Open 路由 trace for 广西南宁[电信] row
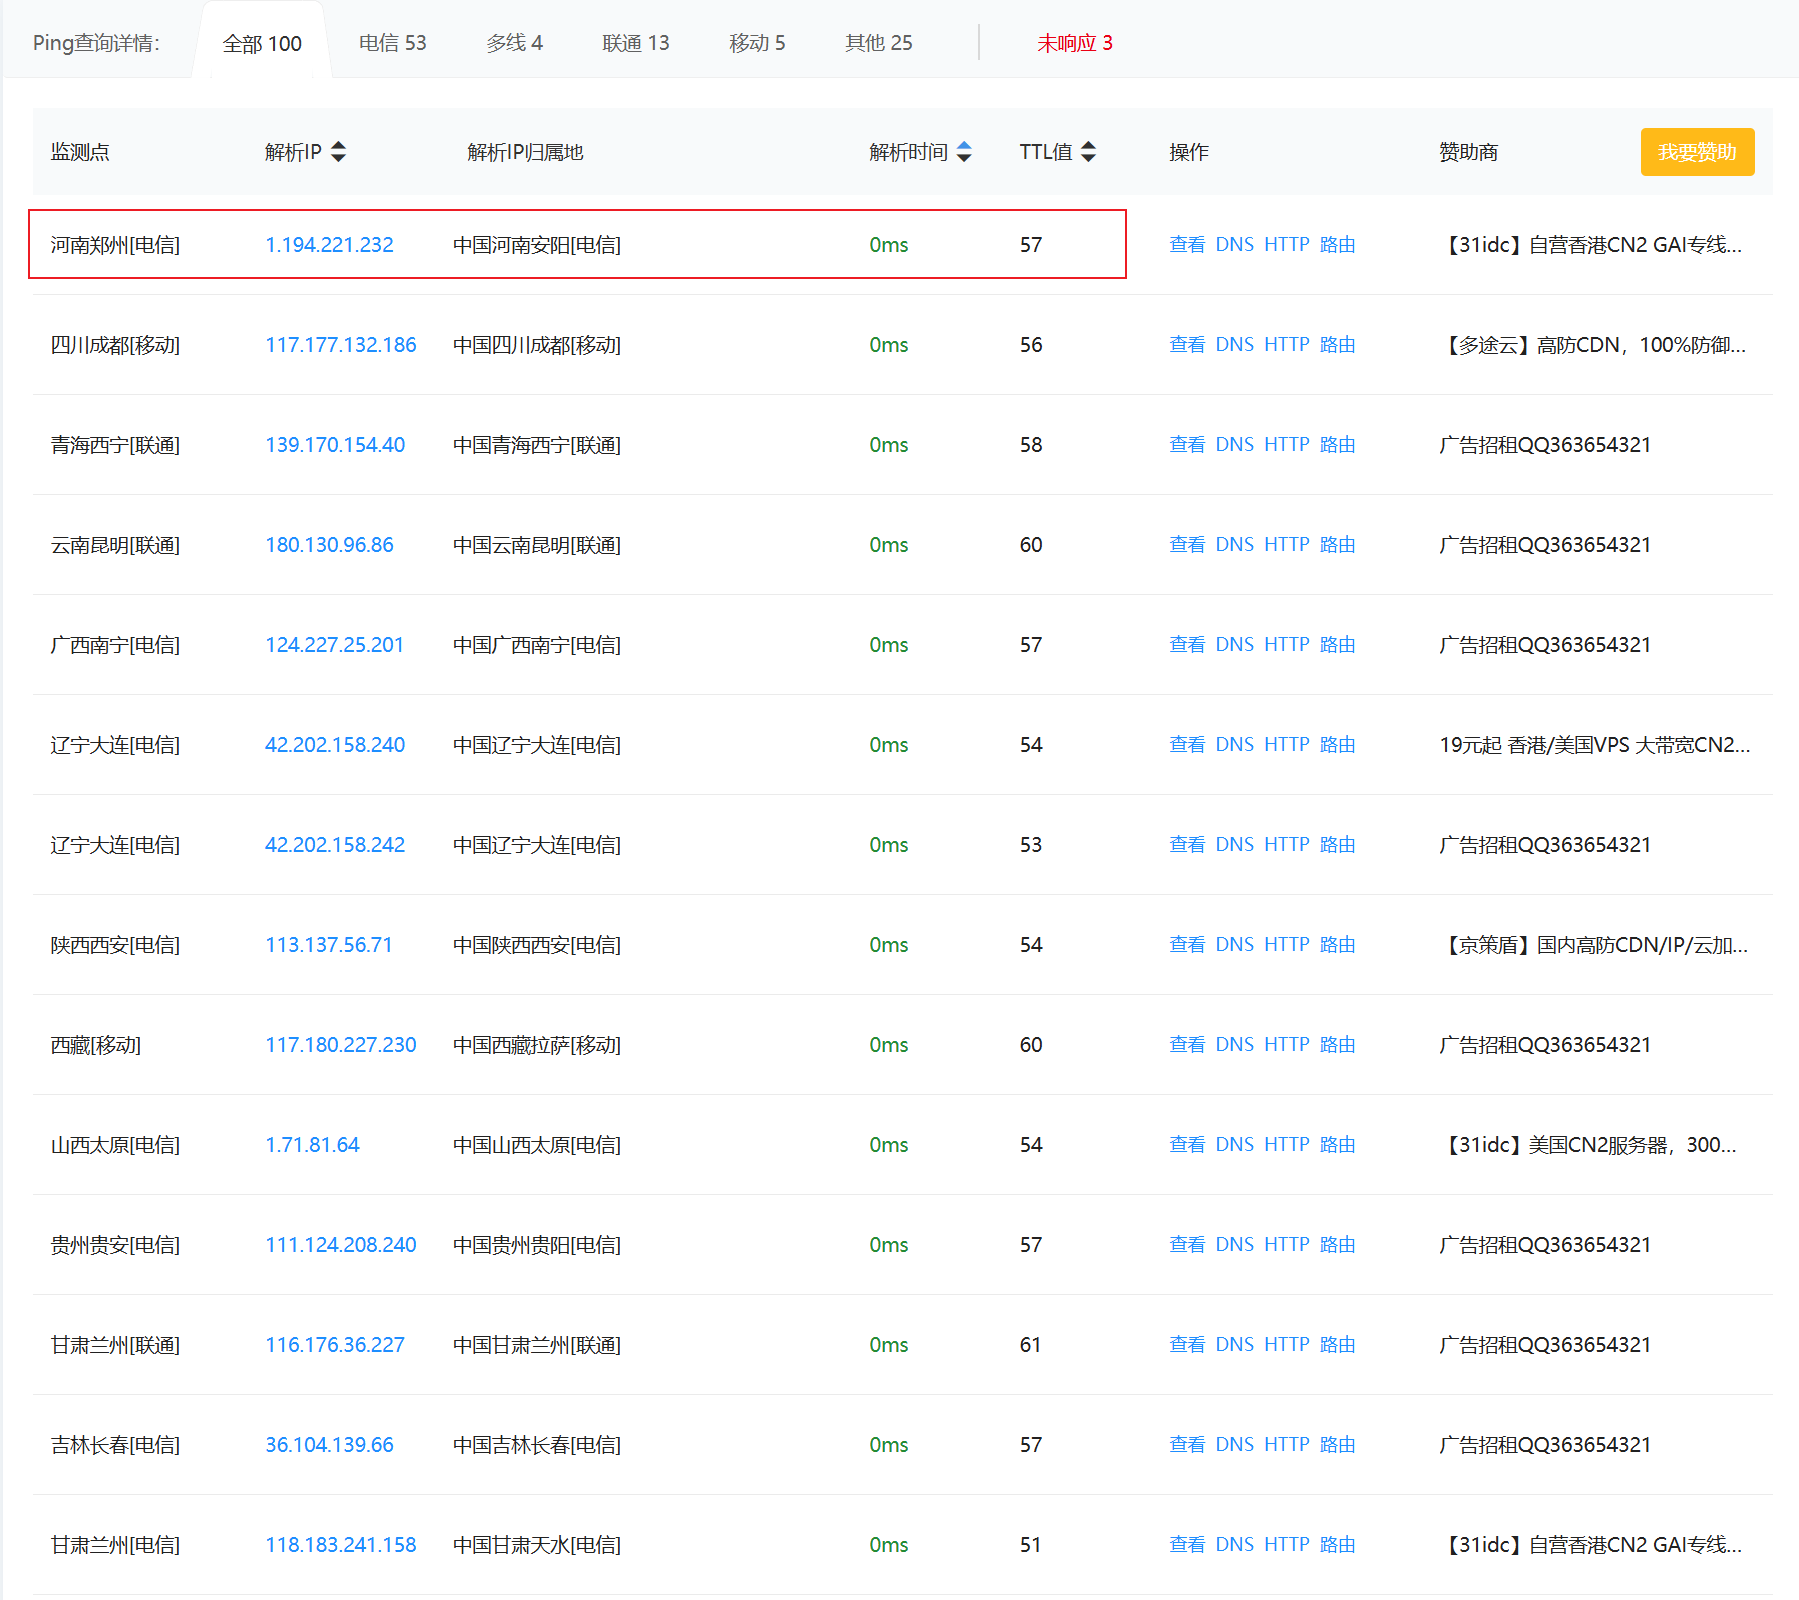1799x1600 pixels. 1337,645
